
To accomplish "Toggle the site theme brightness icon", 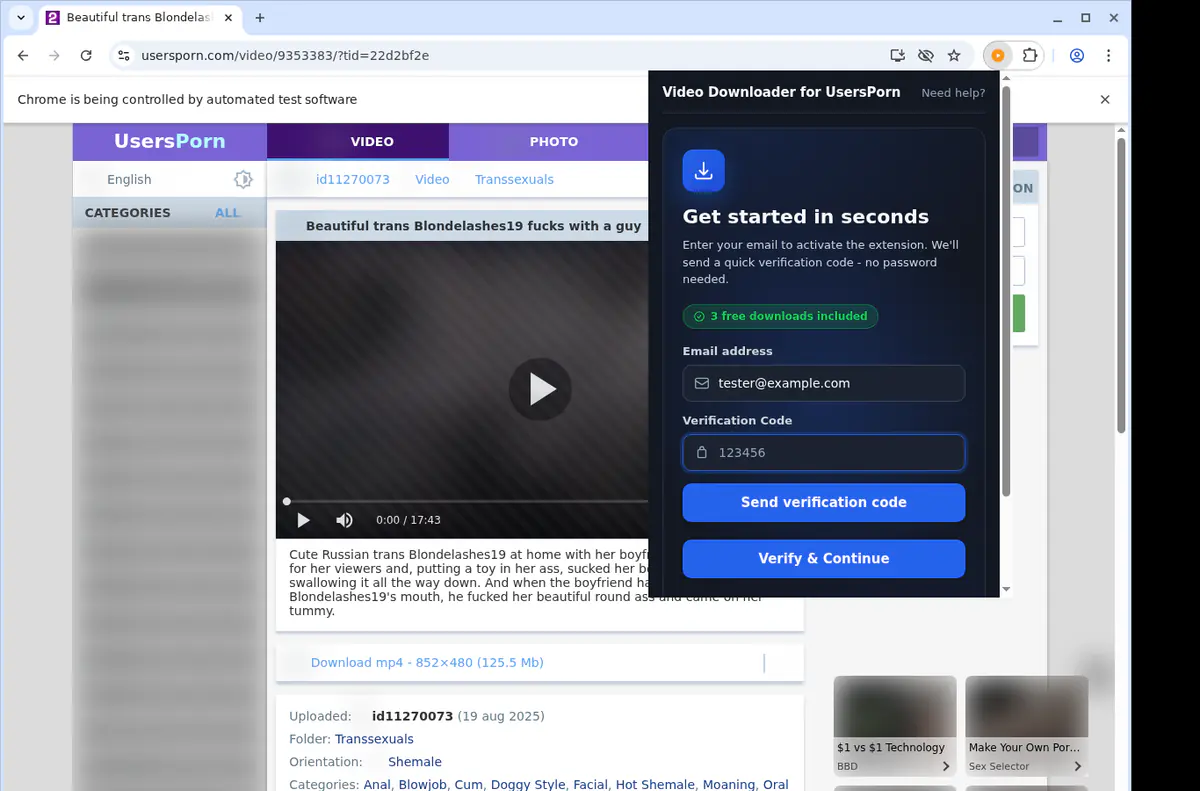I will tap(243, 179).
